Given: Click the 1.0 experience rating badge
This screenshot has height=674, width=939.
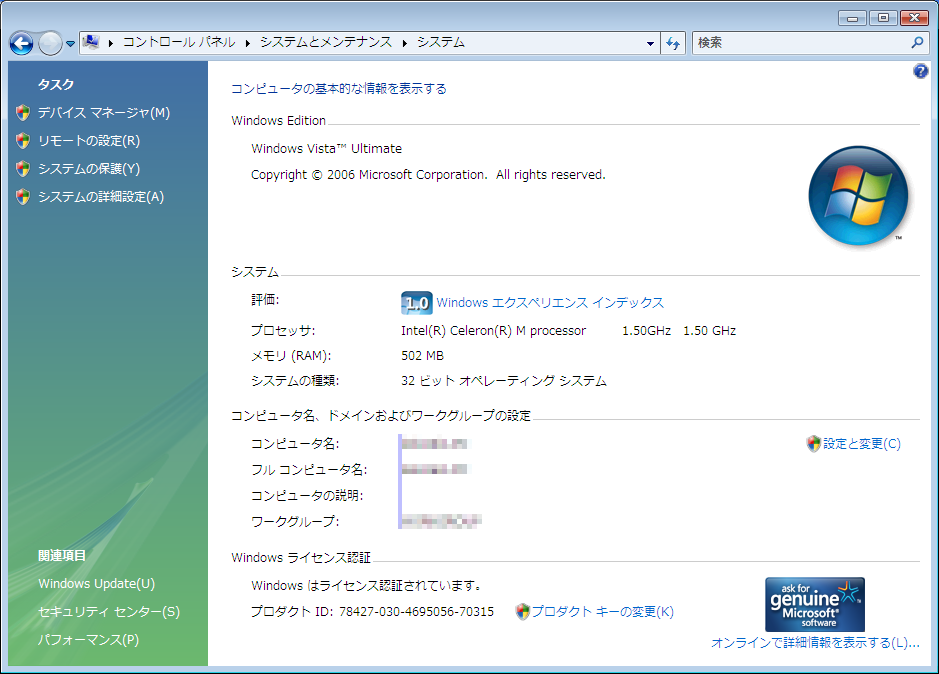Looking at the screenshot, I should coord(416,303).
